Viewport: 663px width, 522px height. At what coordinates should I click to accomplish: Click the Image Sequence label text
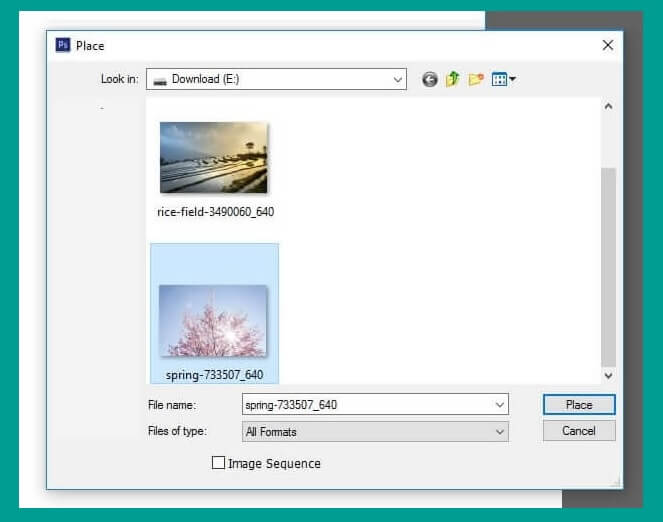pos(274,464)
